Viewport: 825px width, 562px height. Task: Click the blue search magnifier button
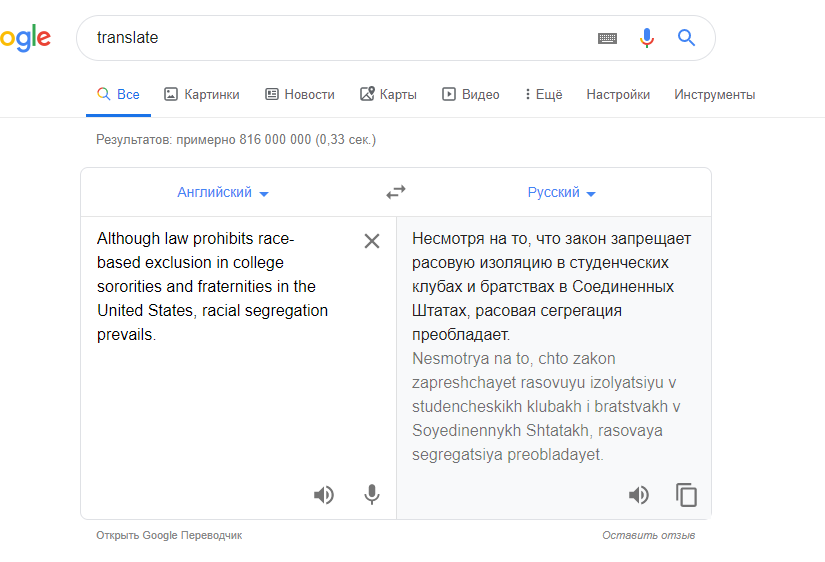[686, 38]
